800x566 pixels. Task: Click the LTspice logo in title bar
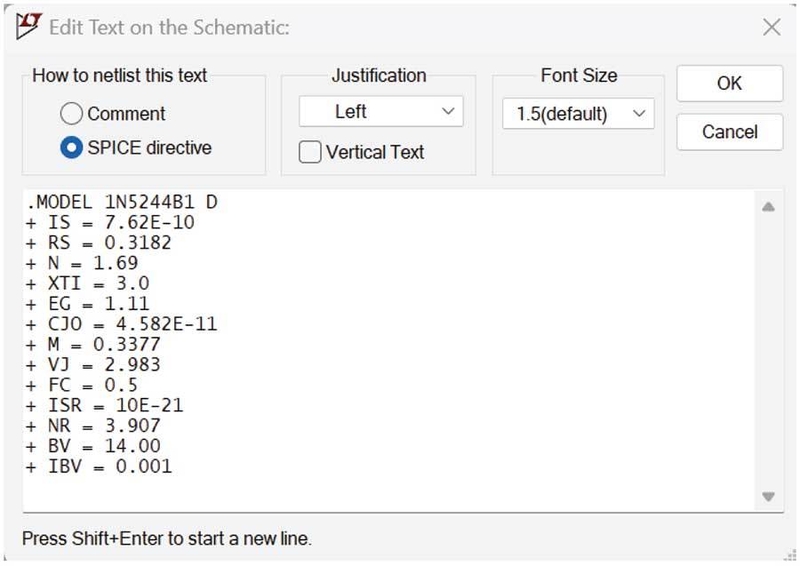point(27,26)
